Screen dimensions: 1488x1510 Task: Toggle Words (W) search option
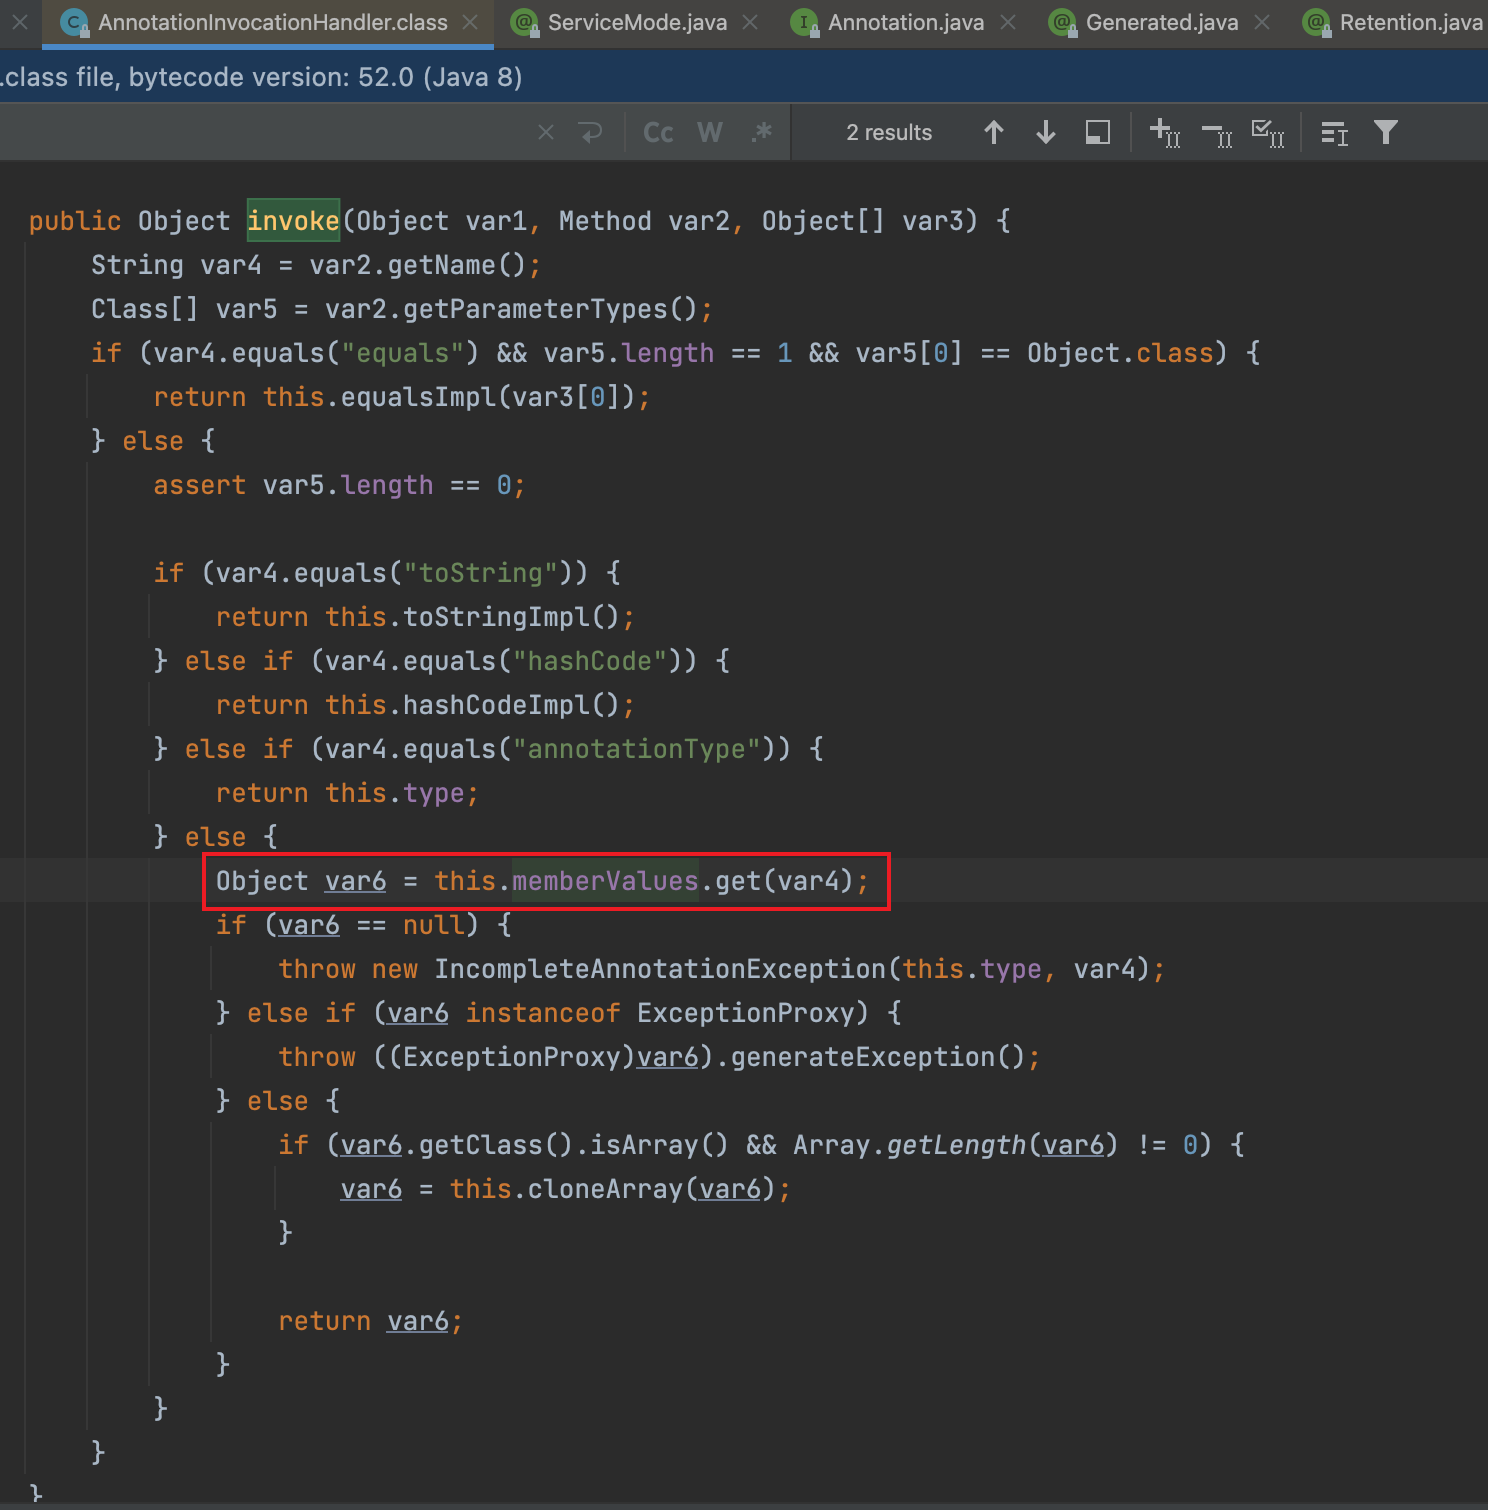[x=710, y=132]
